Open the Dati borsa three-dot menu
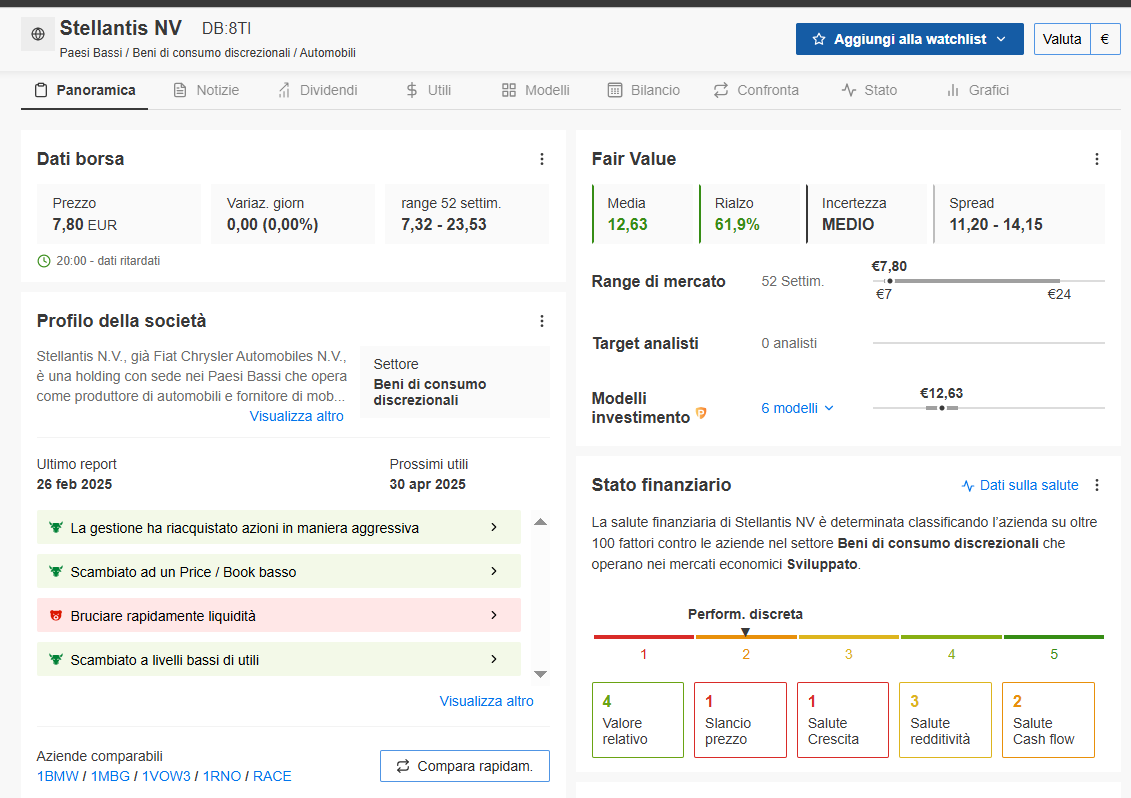1131x798 pixels. 542,159
